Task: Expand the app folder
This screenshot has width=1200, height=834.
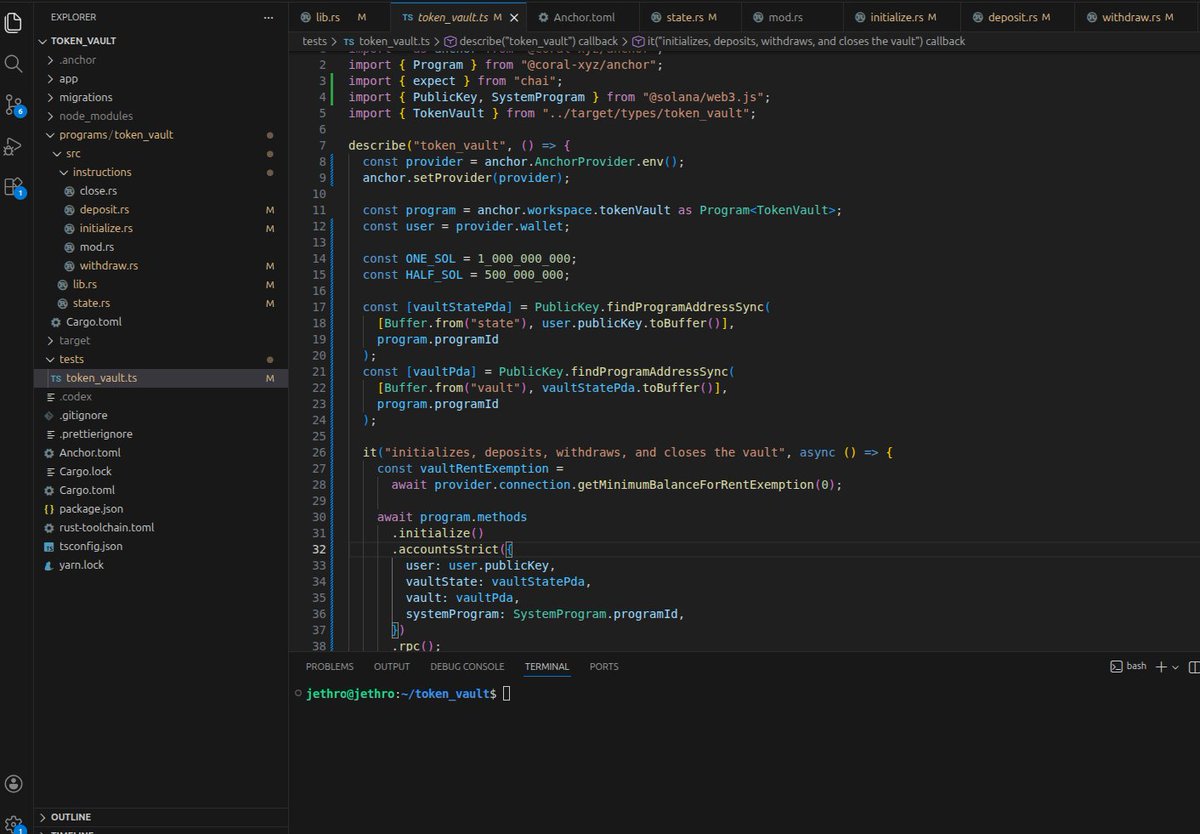Action: click(161, 78)
